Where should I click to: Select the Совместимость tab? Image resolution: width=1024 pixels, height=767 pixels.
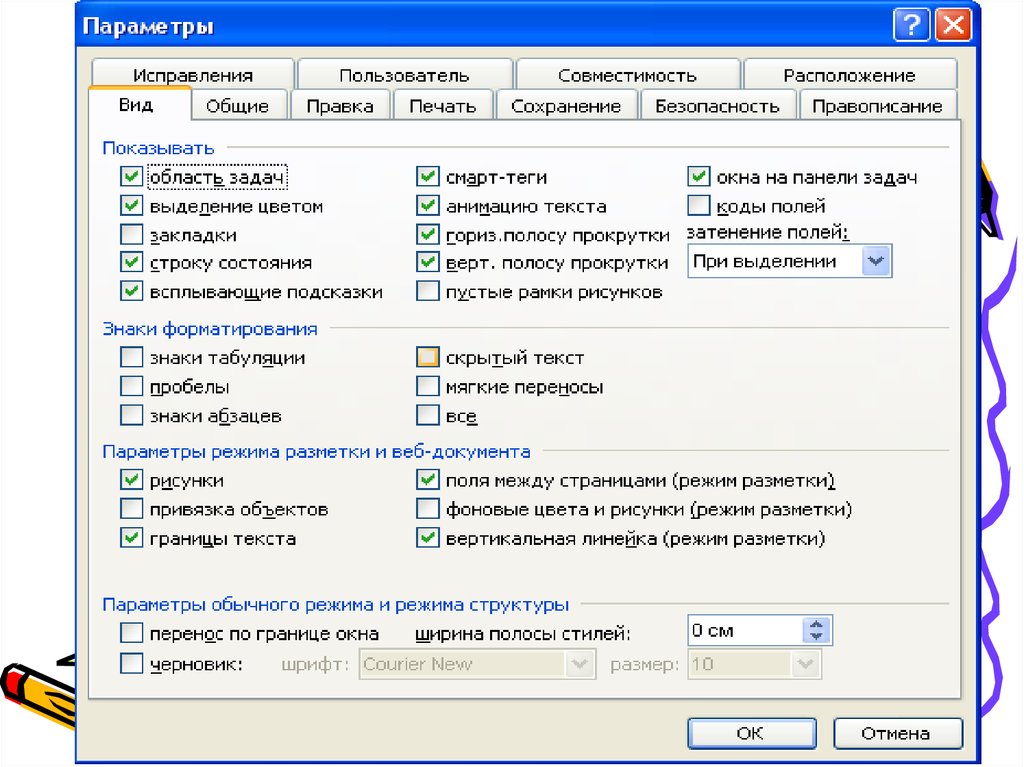[627, 75]
